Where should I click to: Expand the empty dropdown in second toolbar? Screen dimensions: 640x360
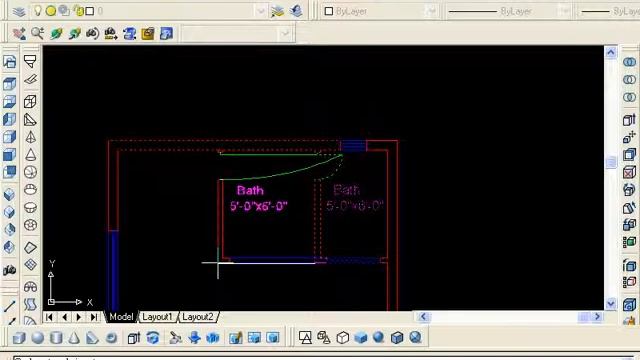coord(285,33)
